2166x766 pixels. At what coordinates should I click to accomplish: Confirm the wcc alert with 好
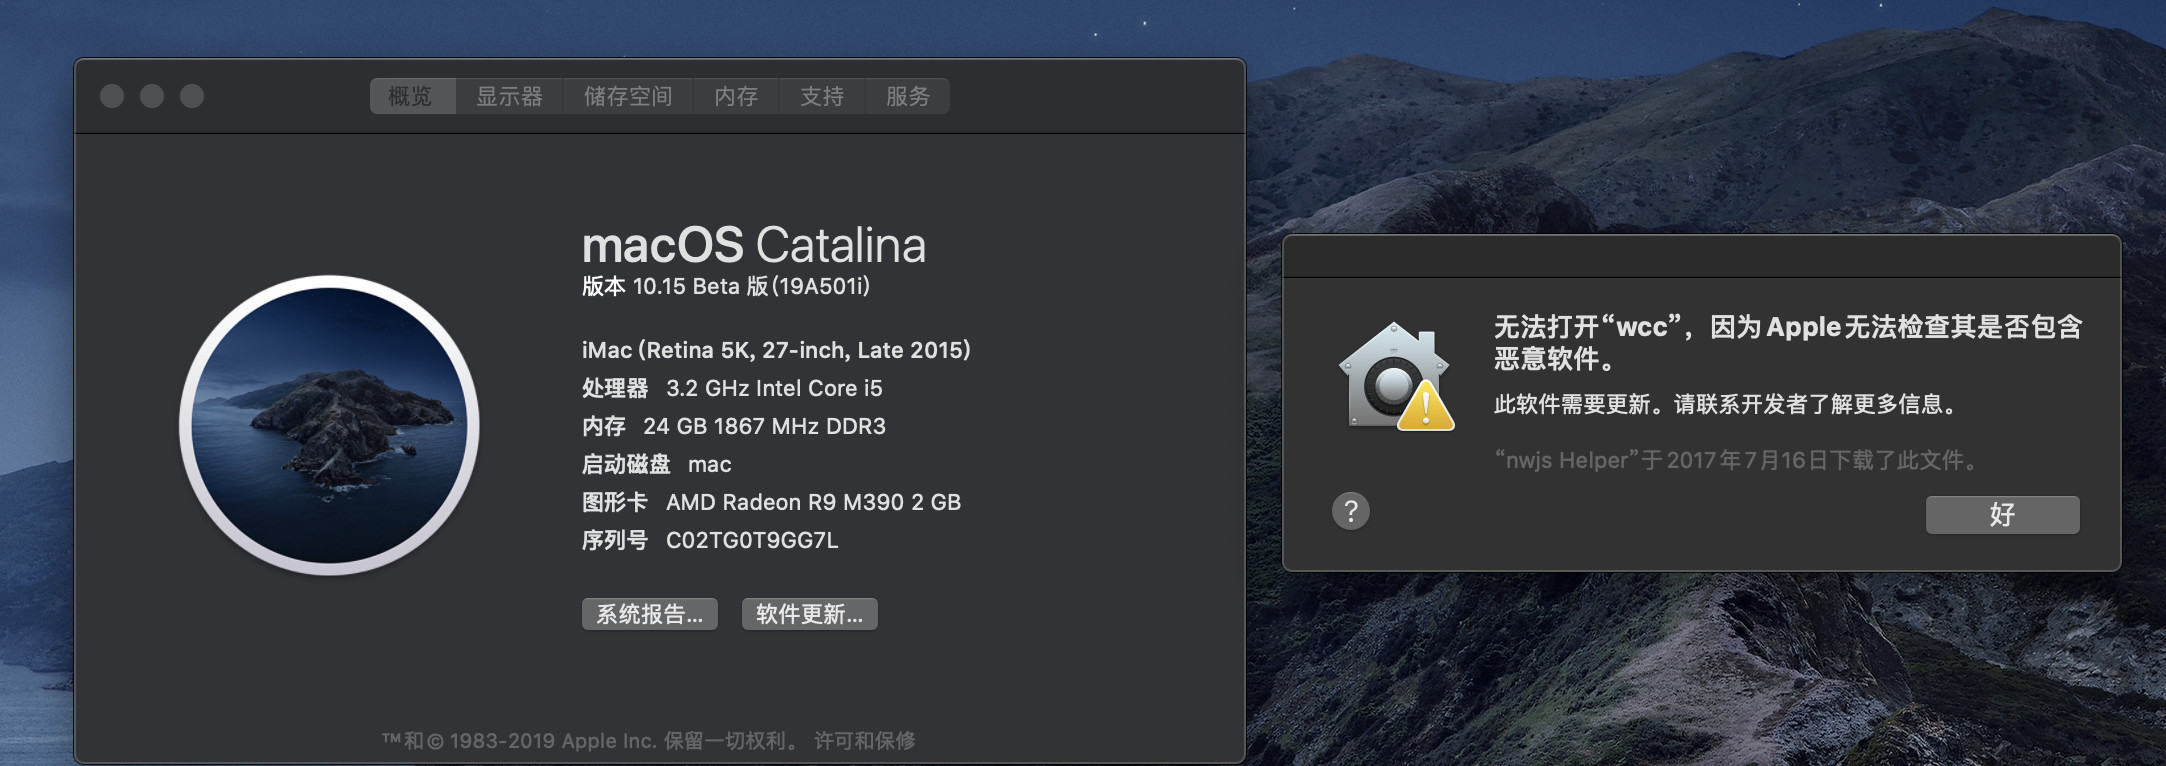tap(2003, 514)
